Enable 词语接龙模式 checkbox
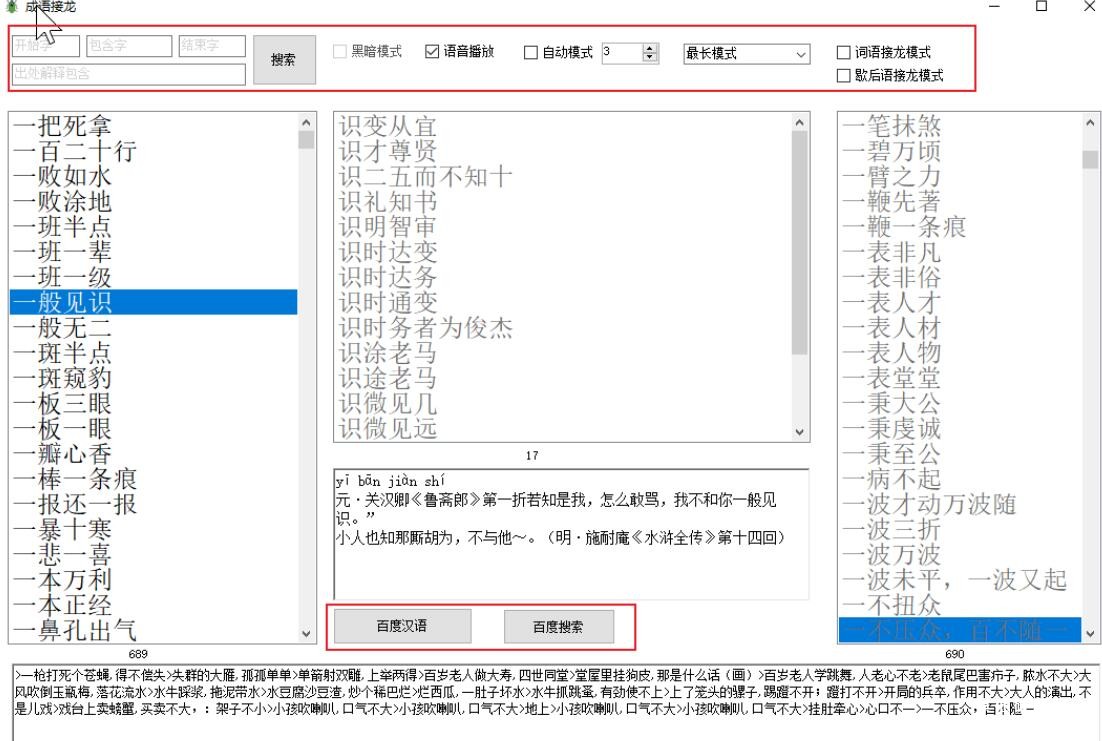 844,53
